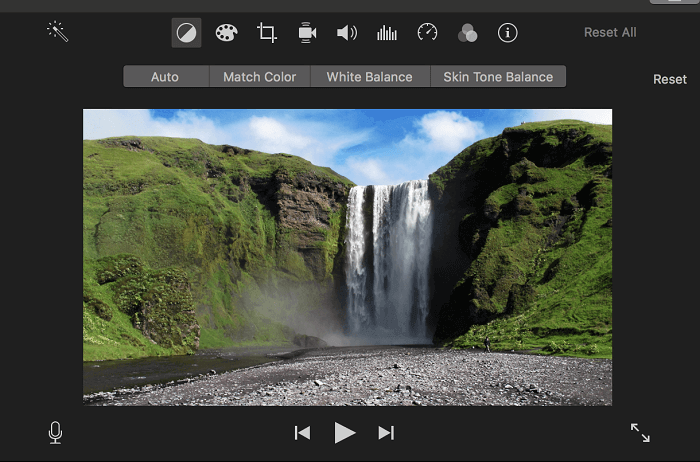Screen dimensions: 700x462
Task: Open Color Correction palette tool
Action: pyautogui.click(x=227, y=33)
